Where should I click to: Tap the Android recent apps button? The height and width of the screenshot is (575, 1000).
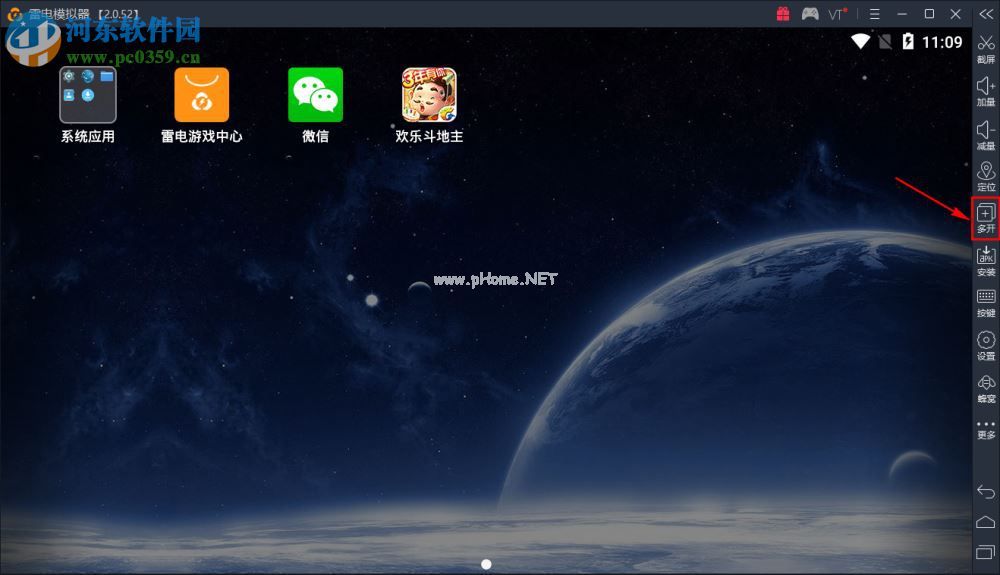click(x=986, y=551)
